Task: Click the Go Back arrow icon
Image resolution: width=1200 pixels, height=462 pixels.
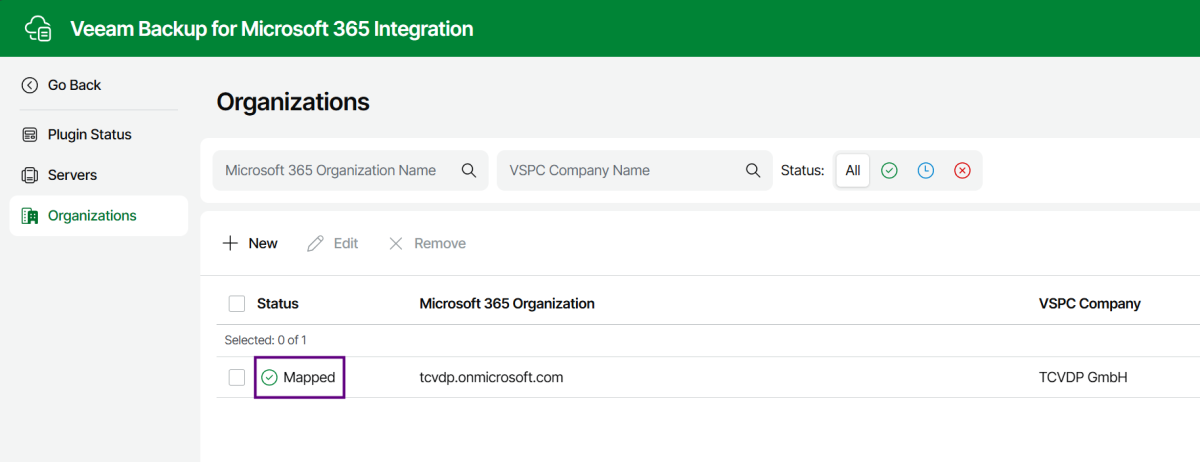Action: 30,86
